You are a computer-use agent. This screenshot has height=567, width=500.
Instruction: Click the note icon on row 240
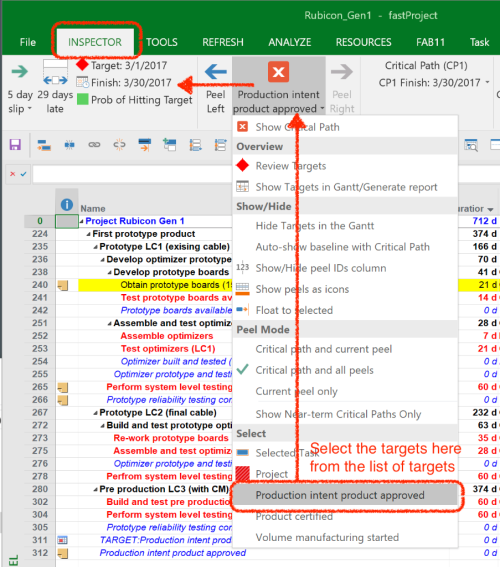coord(63,286)
